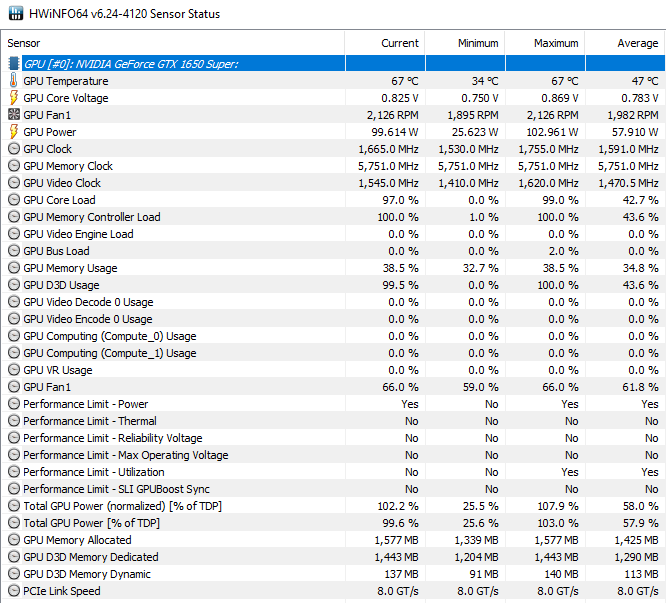Click the icon beside Performance Limit - Power
The width and height of the screenshot is (666, 603).
pyautogui.click(x=14, y=403)
